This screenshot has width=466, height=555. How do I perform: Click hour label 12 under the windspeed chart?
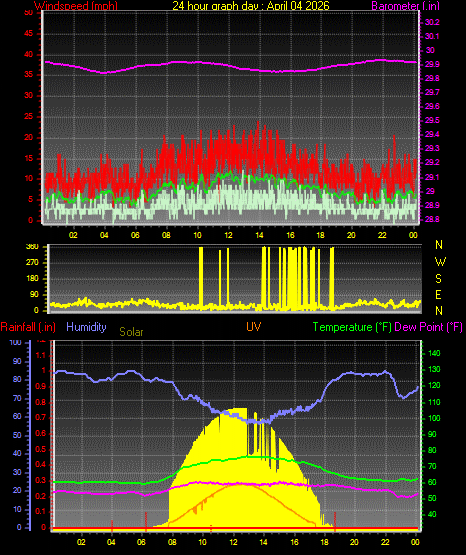229,235
